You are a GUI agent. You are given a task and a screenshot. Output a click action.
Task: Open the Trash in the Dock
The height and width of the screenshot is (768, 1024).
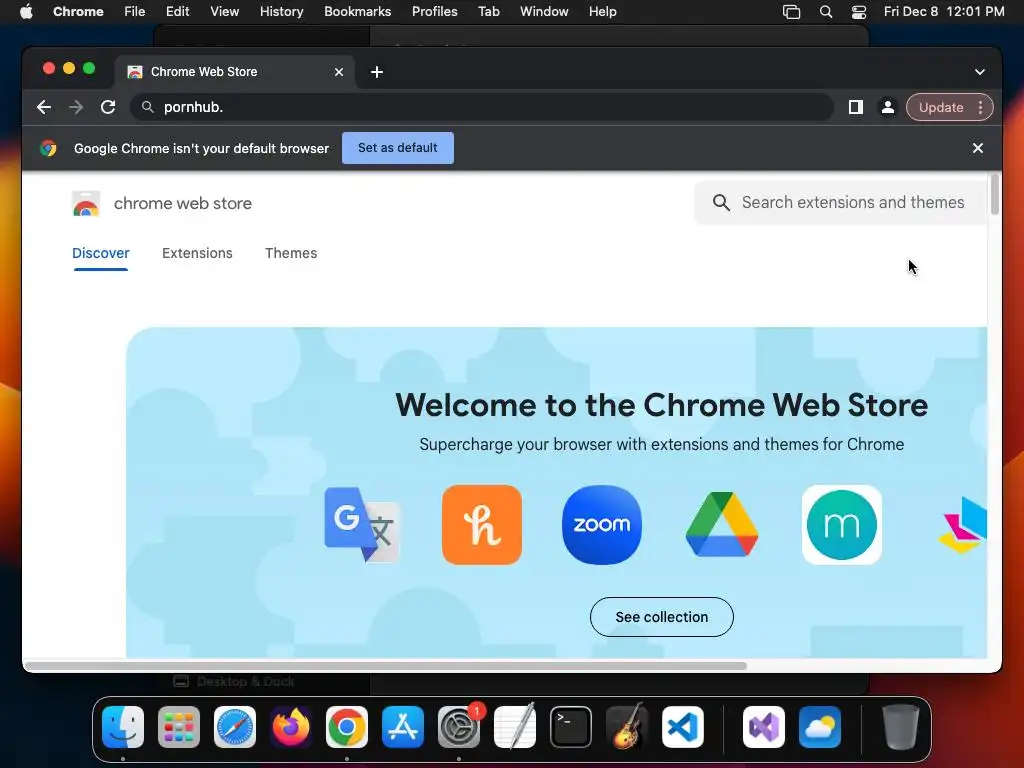[901, 727]
